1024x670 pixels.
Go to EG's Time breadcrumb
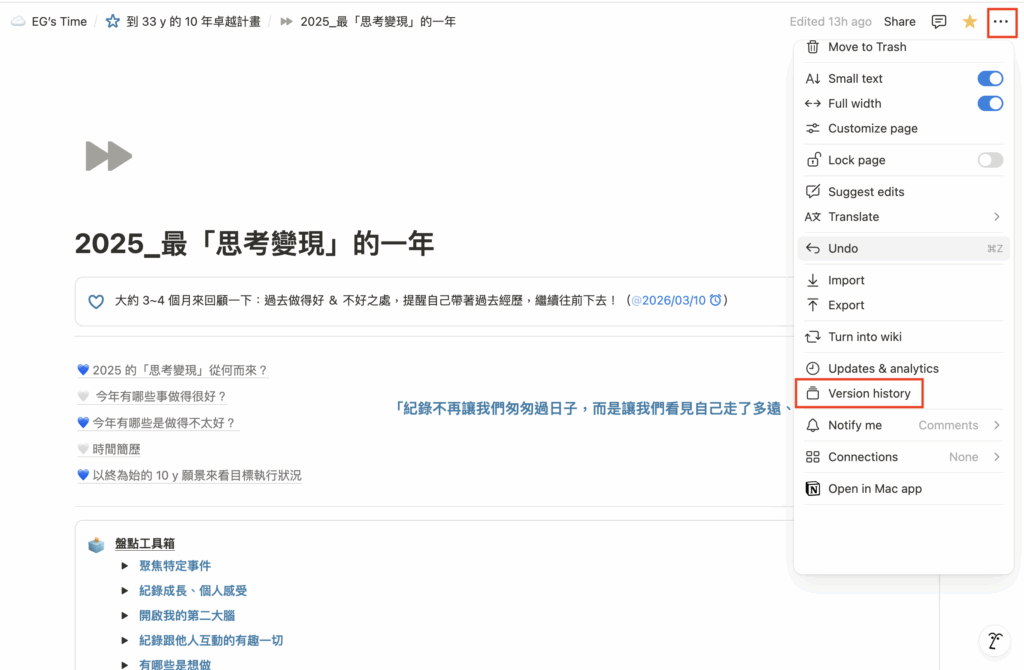pos(59,21)
